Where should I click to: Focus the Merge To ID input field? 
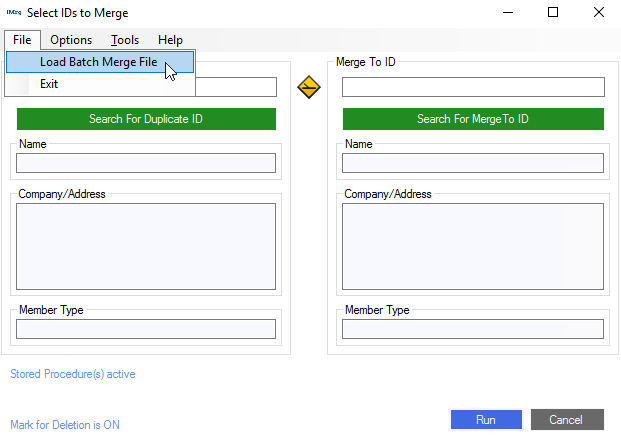coord(473,87)
